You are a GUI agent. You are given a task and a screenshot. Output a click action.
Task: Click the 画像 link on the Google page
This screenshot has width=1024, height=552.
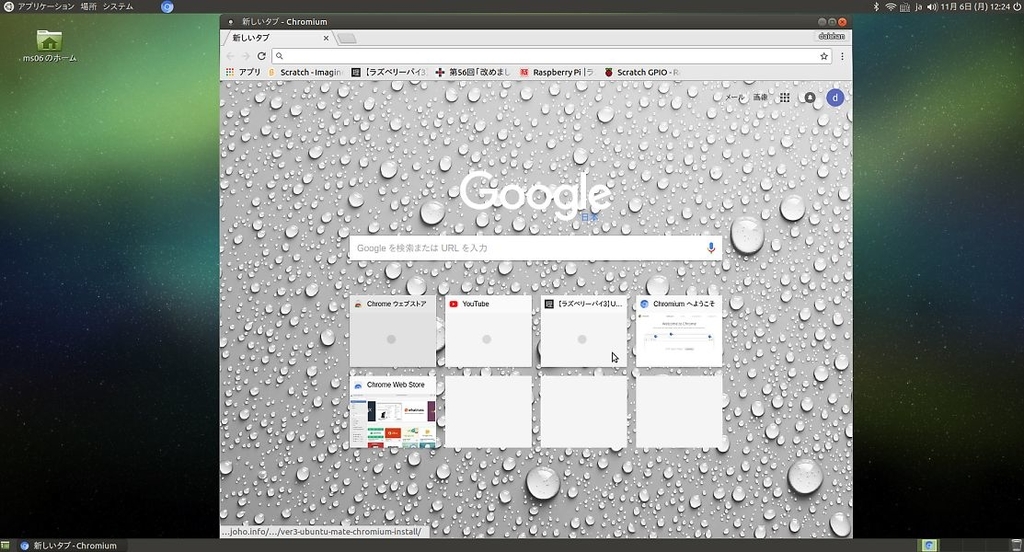[760, 97]
